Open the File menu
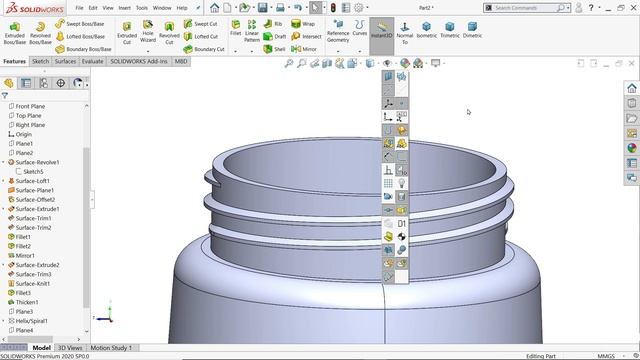Viewport: 640px width, 360px height. point(79,8)
